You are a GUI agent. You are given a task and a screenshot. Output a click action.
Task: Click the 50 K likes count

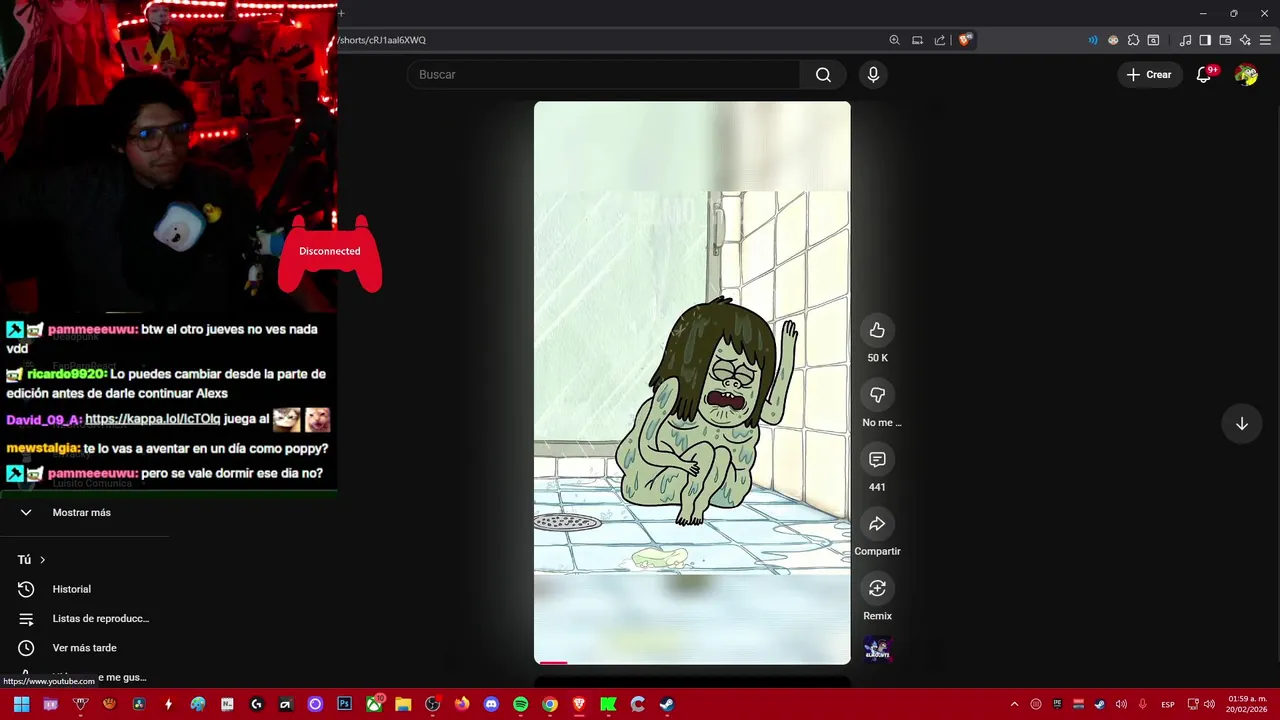(877, 358)
